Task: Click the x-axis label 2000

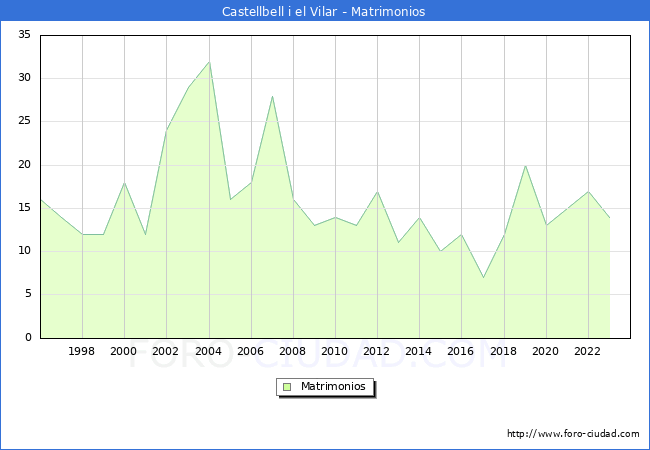Action: click(x=124, y=351)
